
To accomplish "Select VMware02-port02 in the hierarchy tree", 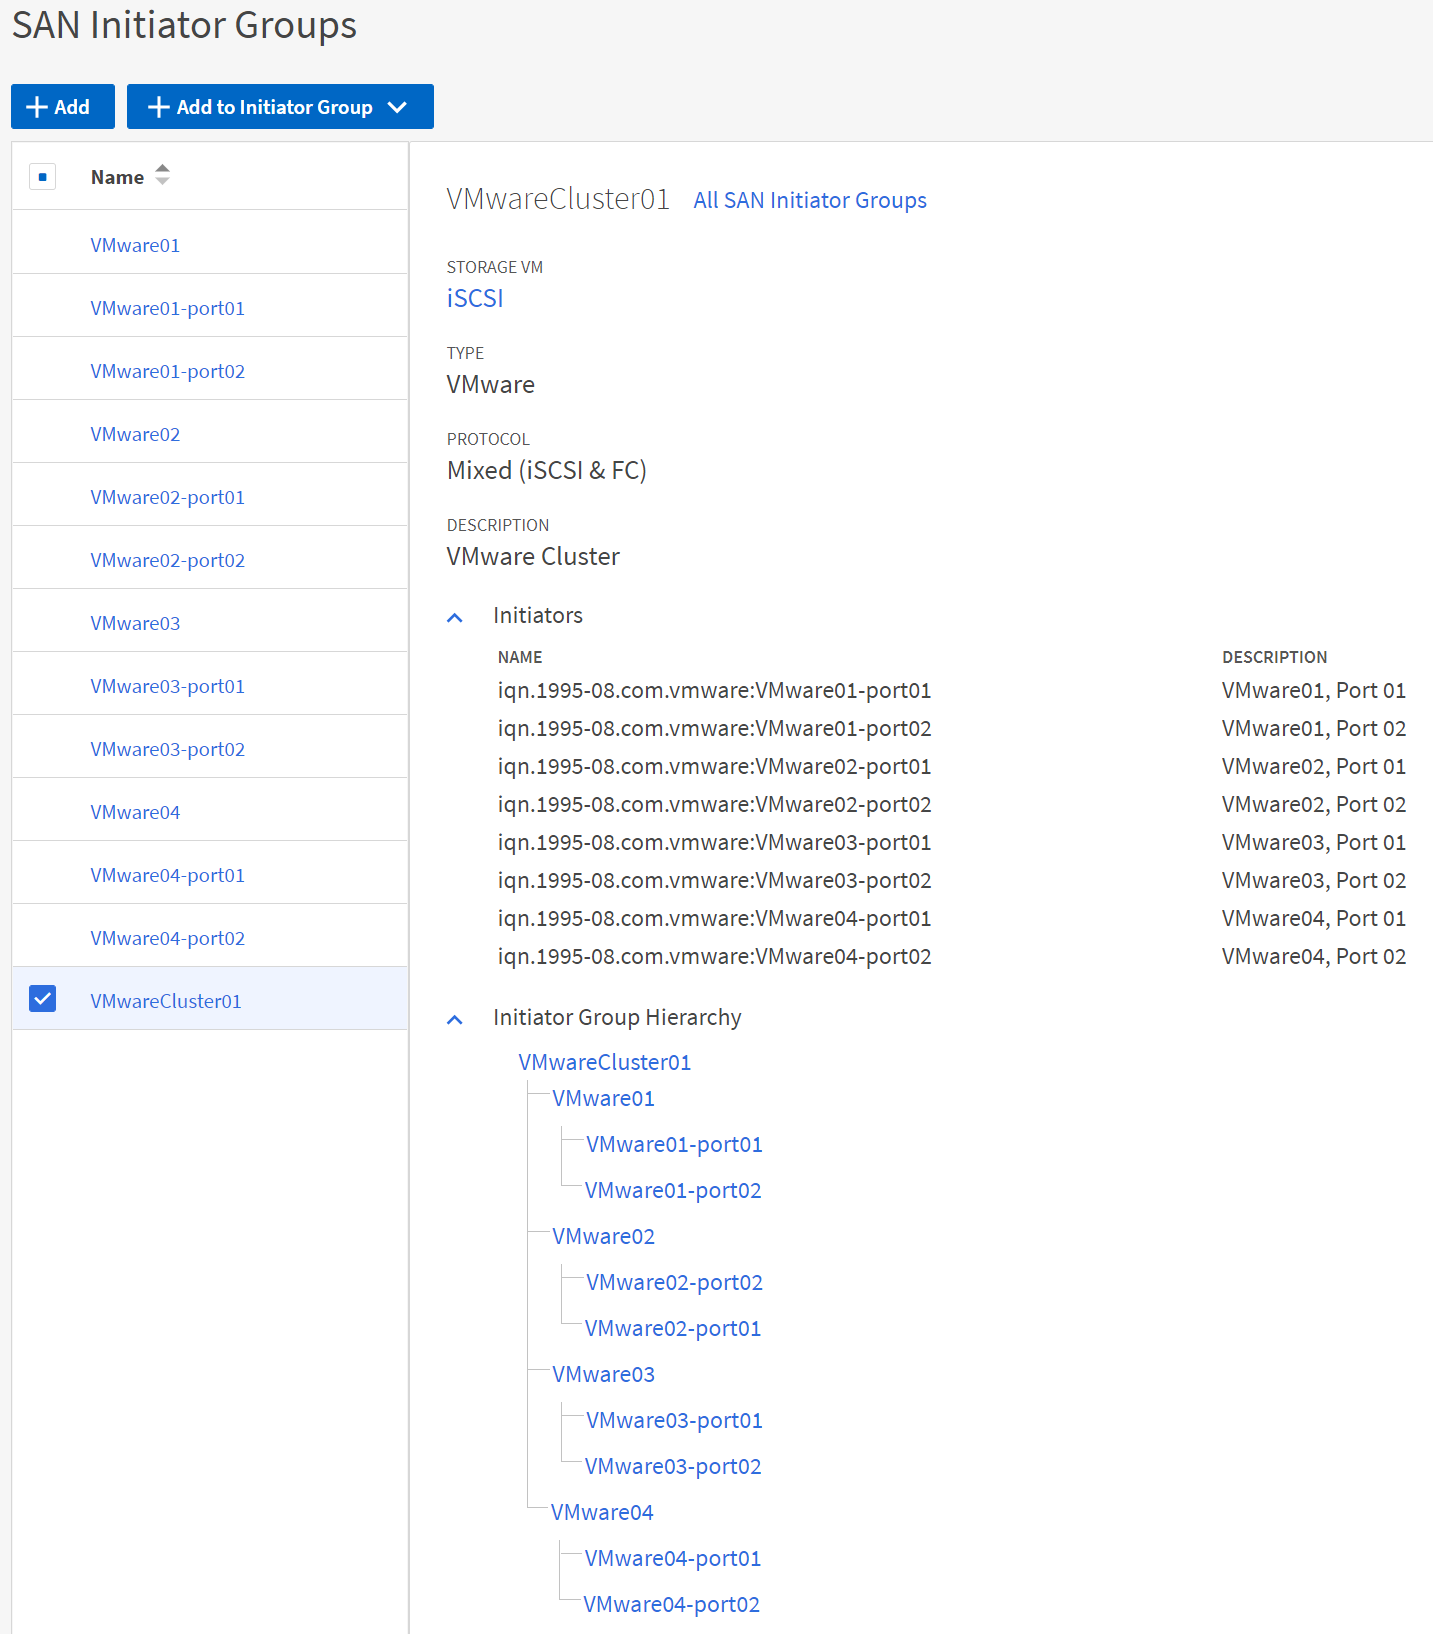I will pyautogui.click(x=674, y=1282).
